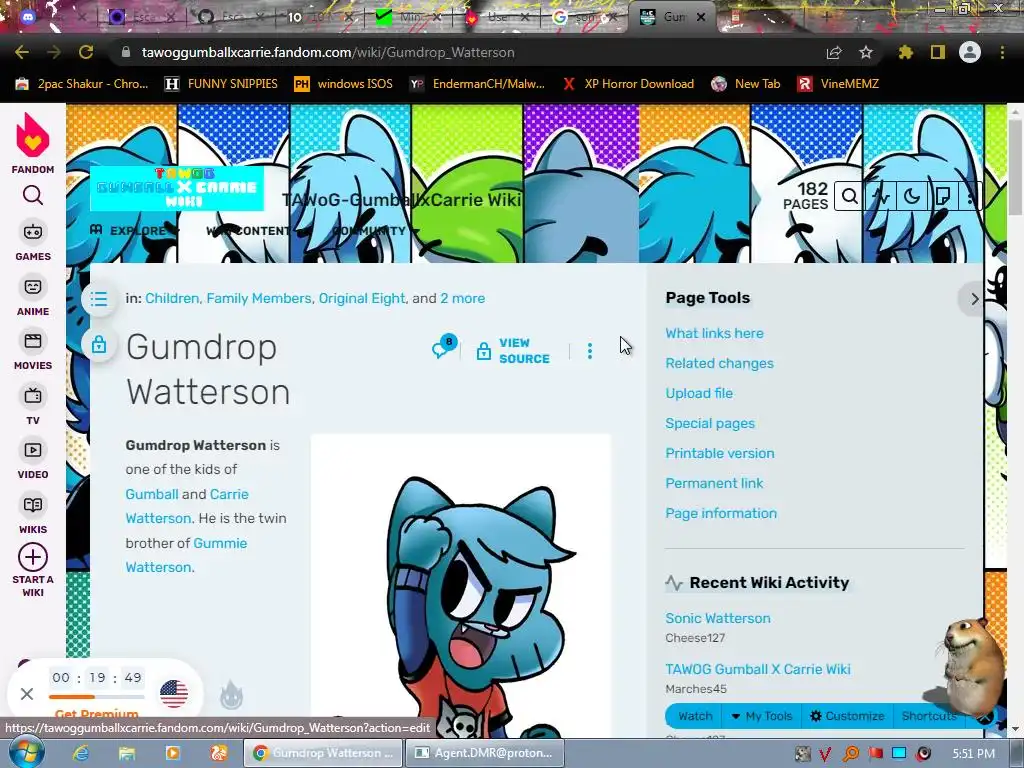
Task: Open Video section in Fandom sidebar
Action: click(33, 460)
